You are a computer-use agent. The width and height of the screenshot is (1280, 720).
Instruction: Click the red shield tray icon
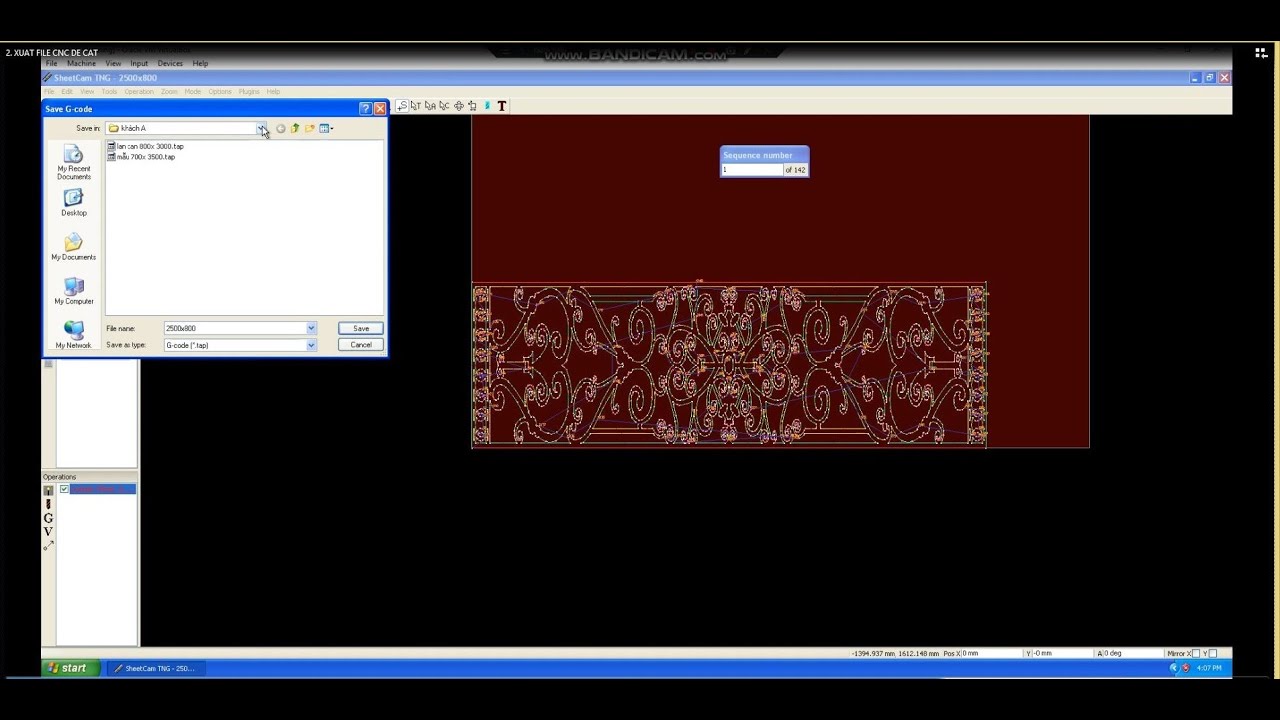click(x=1185, y=668)
